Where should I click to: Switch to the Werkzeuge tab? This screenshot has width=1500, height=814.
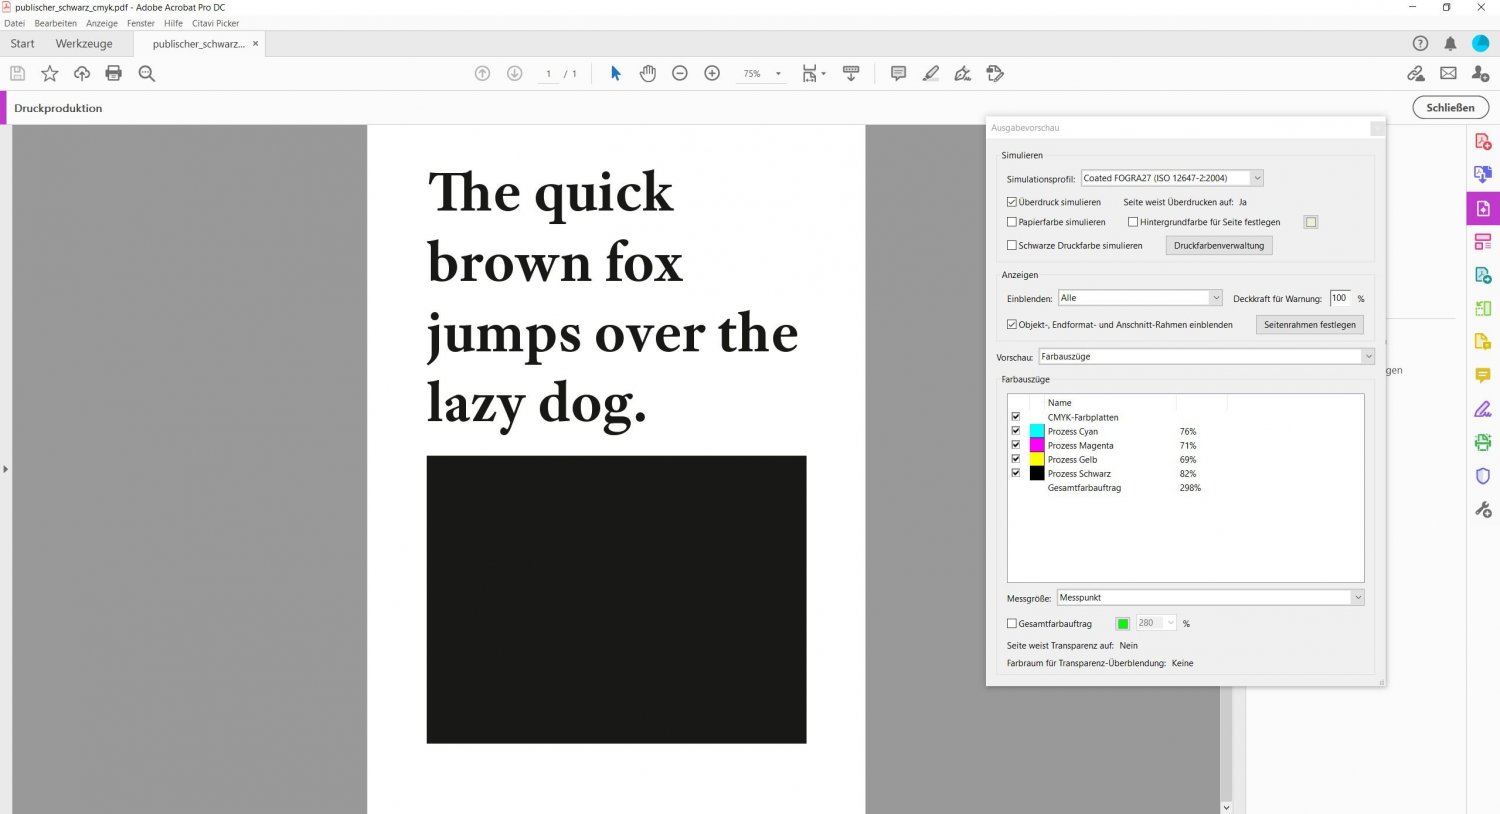click(x=84, y=44)
